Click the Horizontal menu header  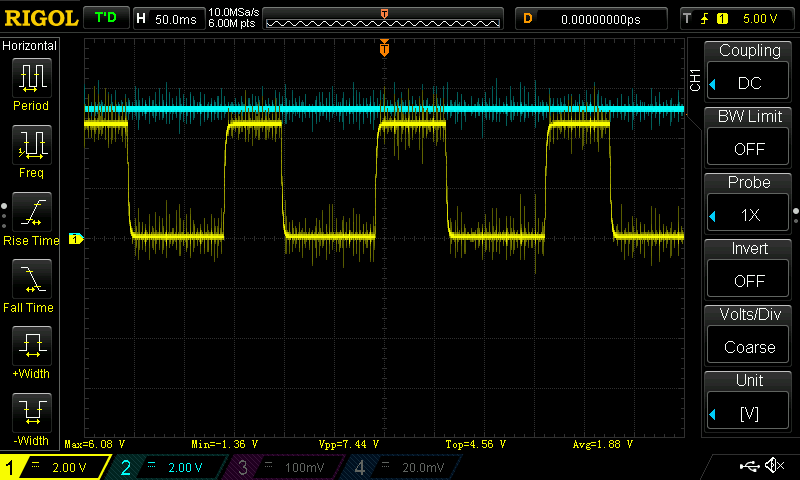(x=31, y=46)
